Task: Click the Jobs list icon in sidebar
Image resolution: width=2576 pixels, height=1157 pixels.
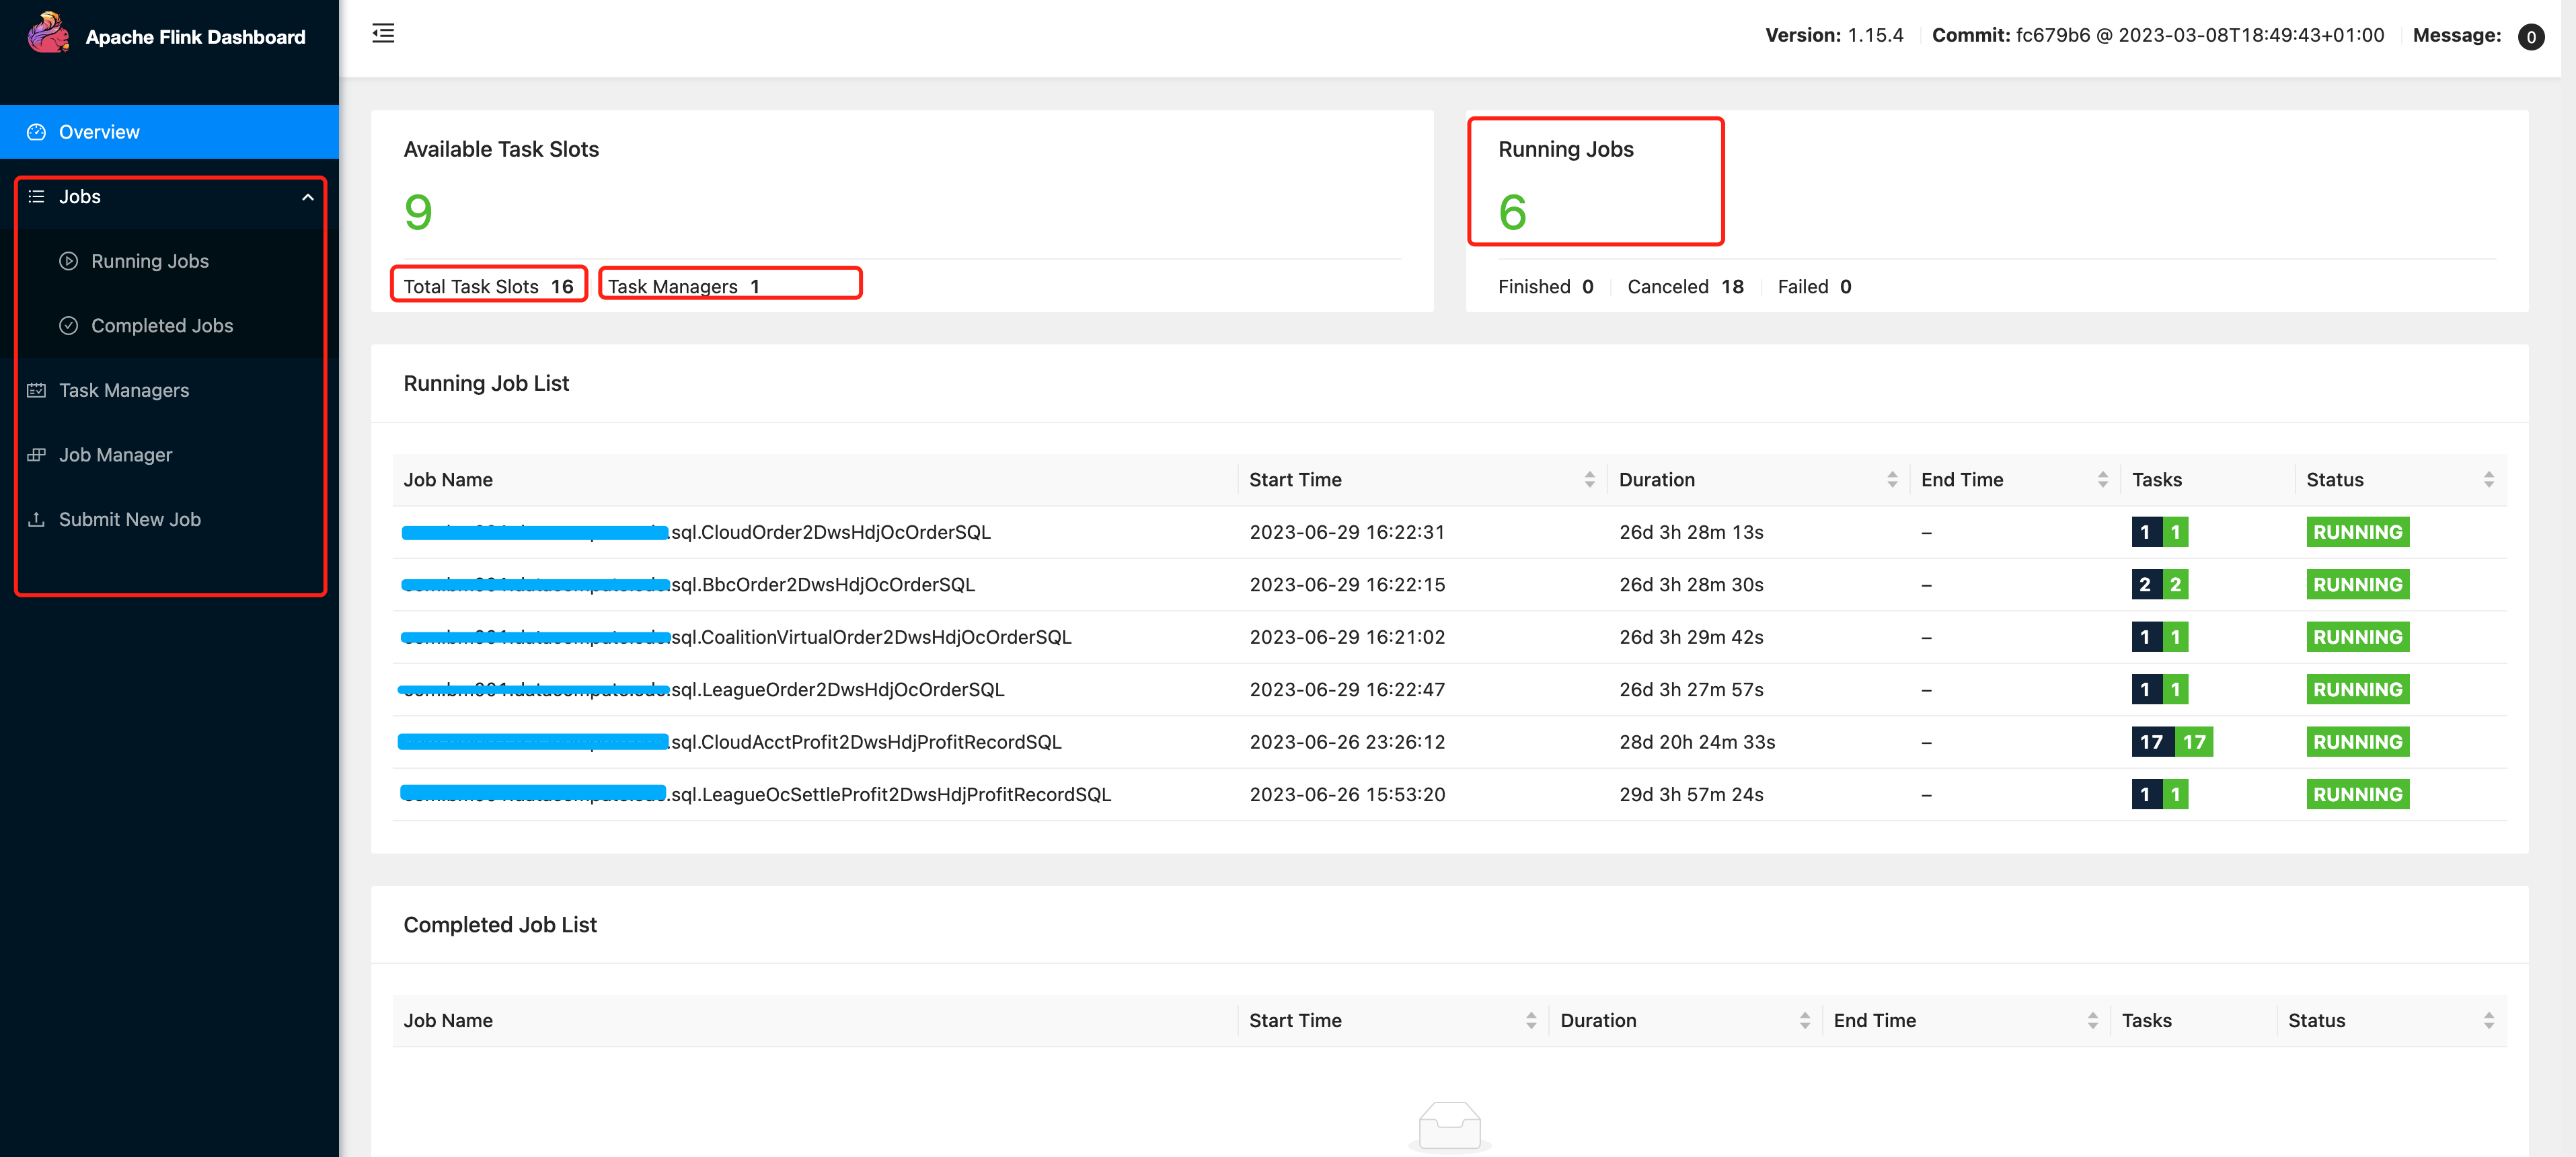Action: pos(37,197)
